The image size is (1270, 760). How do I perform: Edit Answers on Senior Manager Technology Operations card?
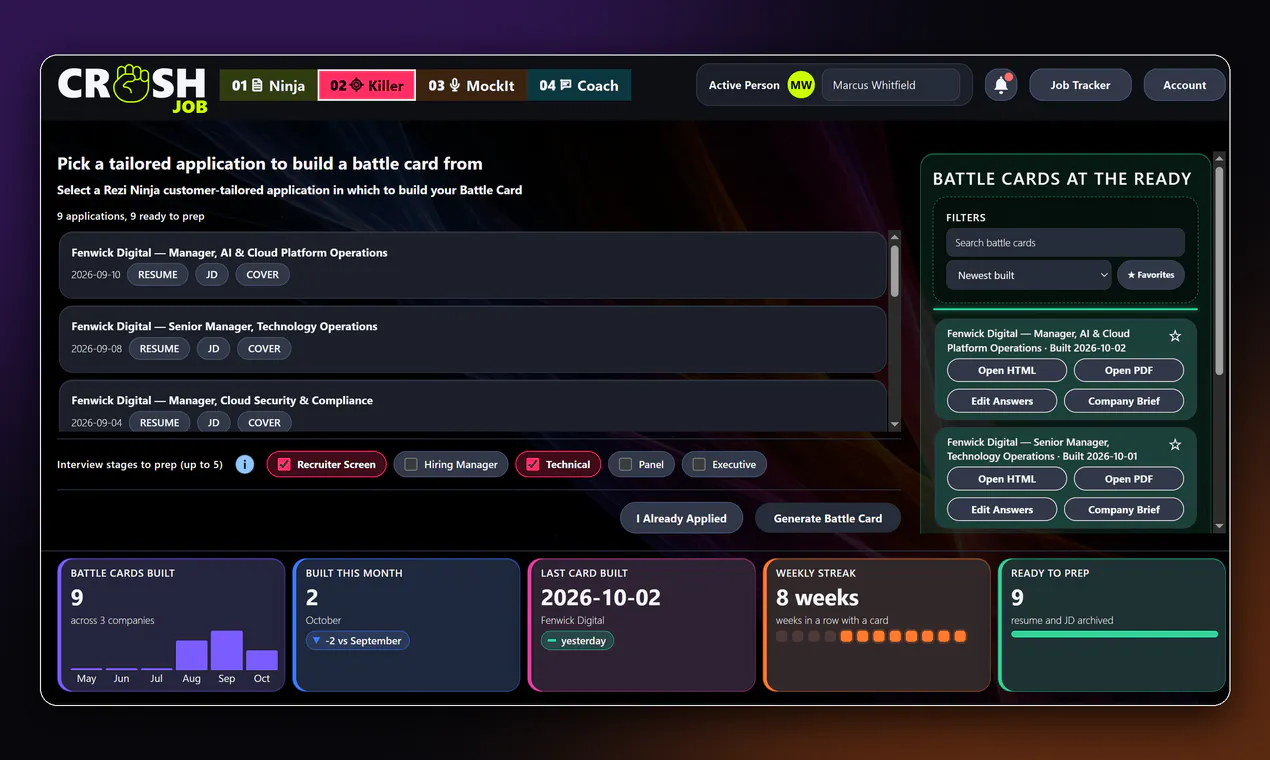[1003, 510]
